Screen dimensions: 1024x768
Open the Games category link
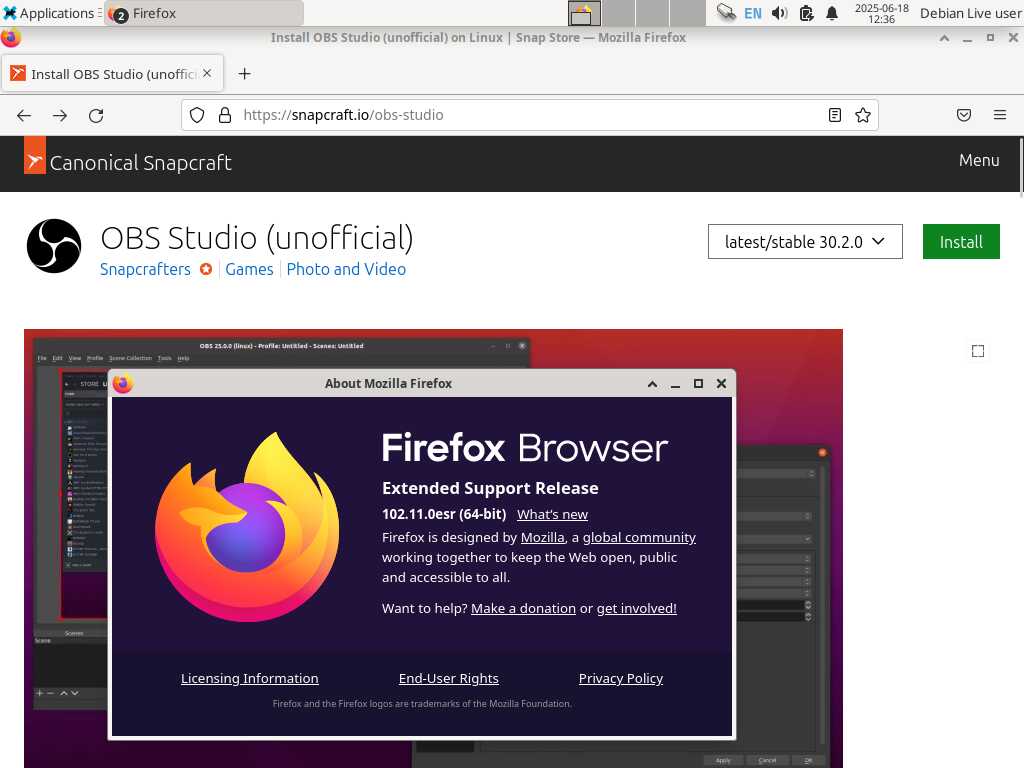tap(249, 269)
